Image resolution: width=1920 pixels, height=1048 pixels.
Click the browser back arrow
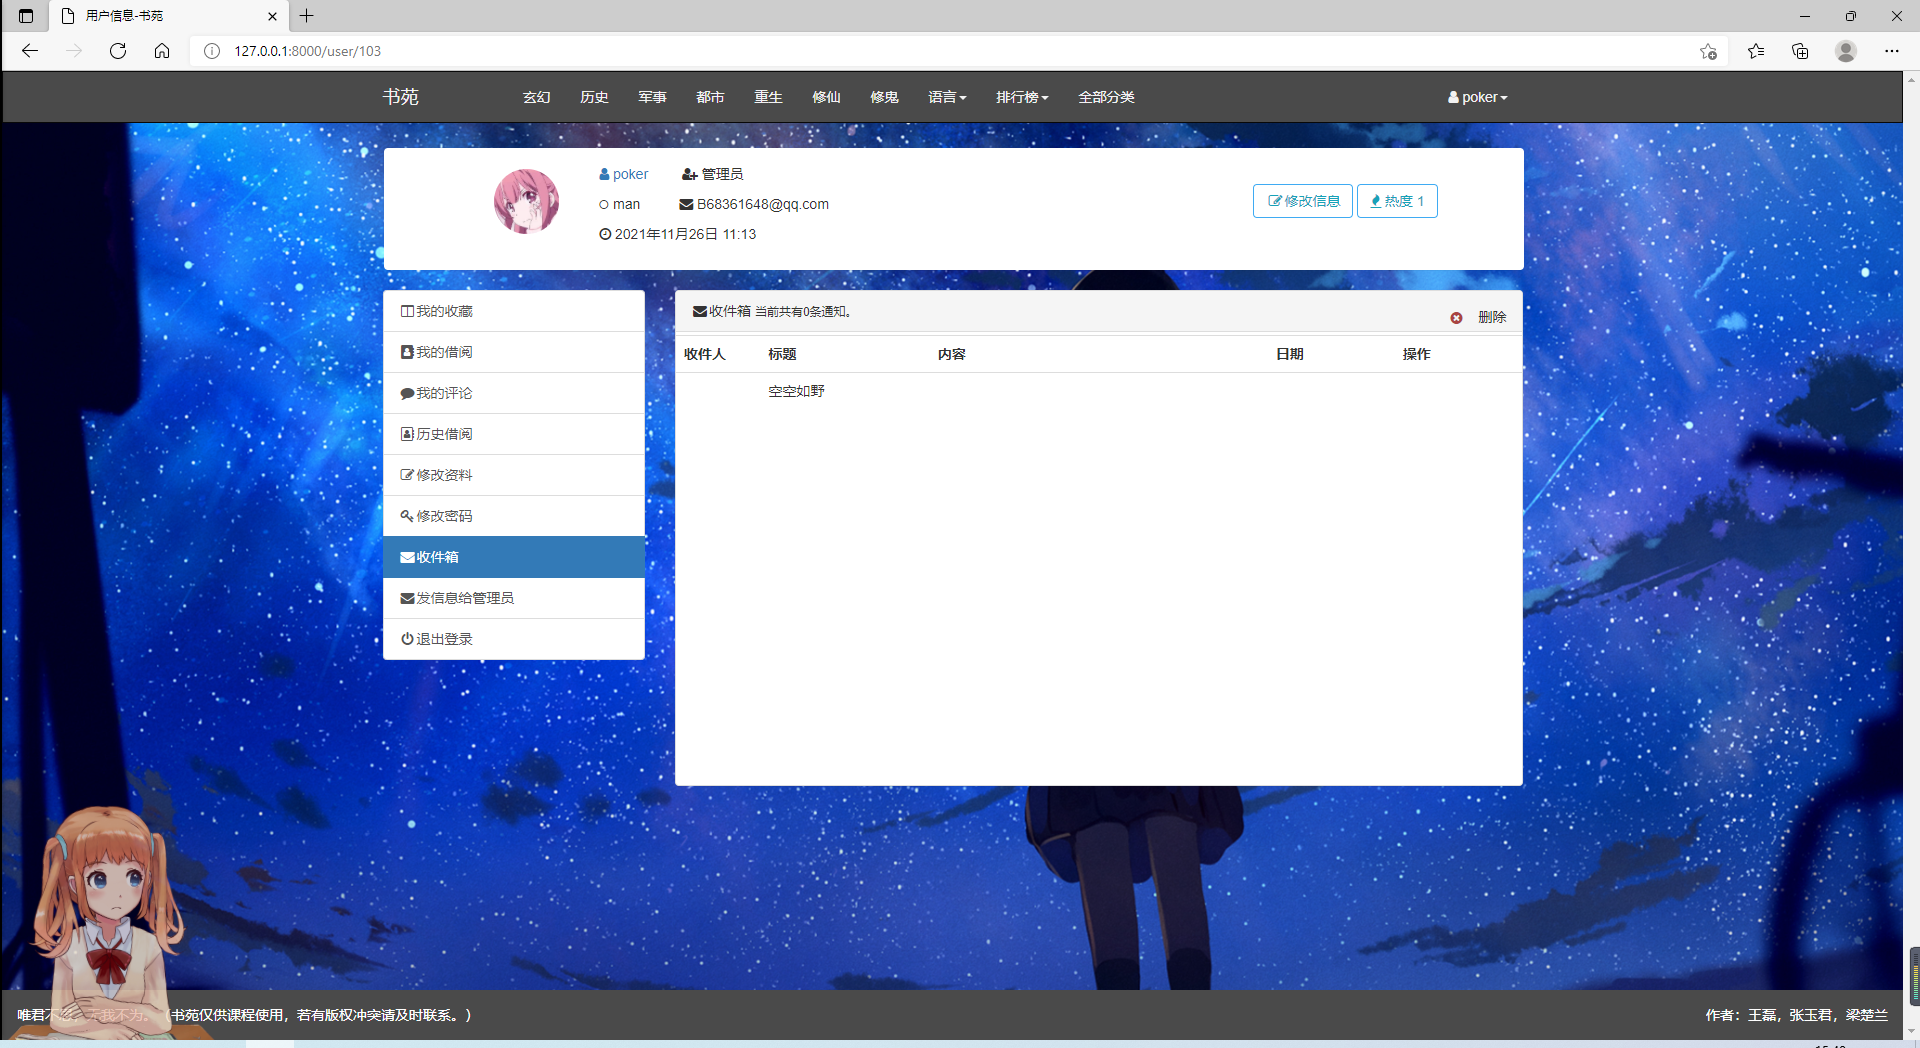pyautogui.click(x=30, y=51)
